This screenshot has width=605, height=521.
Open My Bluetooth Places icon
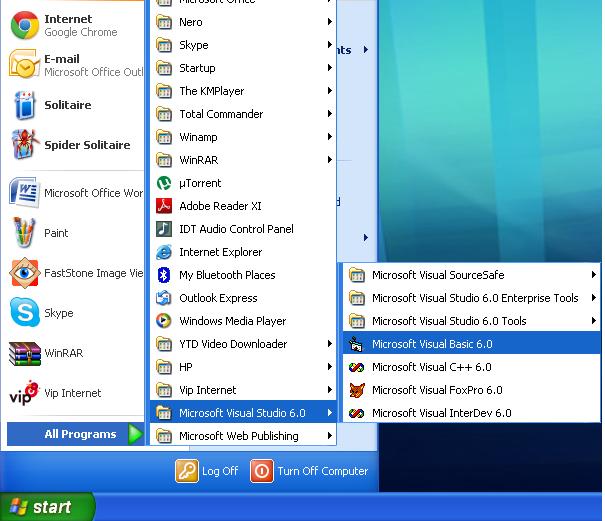[x=164, y=275]
